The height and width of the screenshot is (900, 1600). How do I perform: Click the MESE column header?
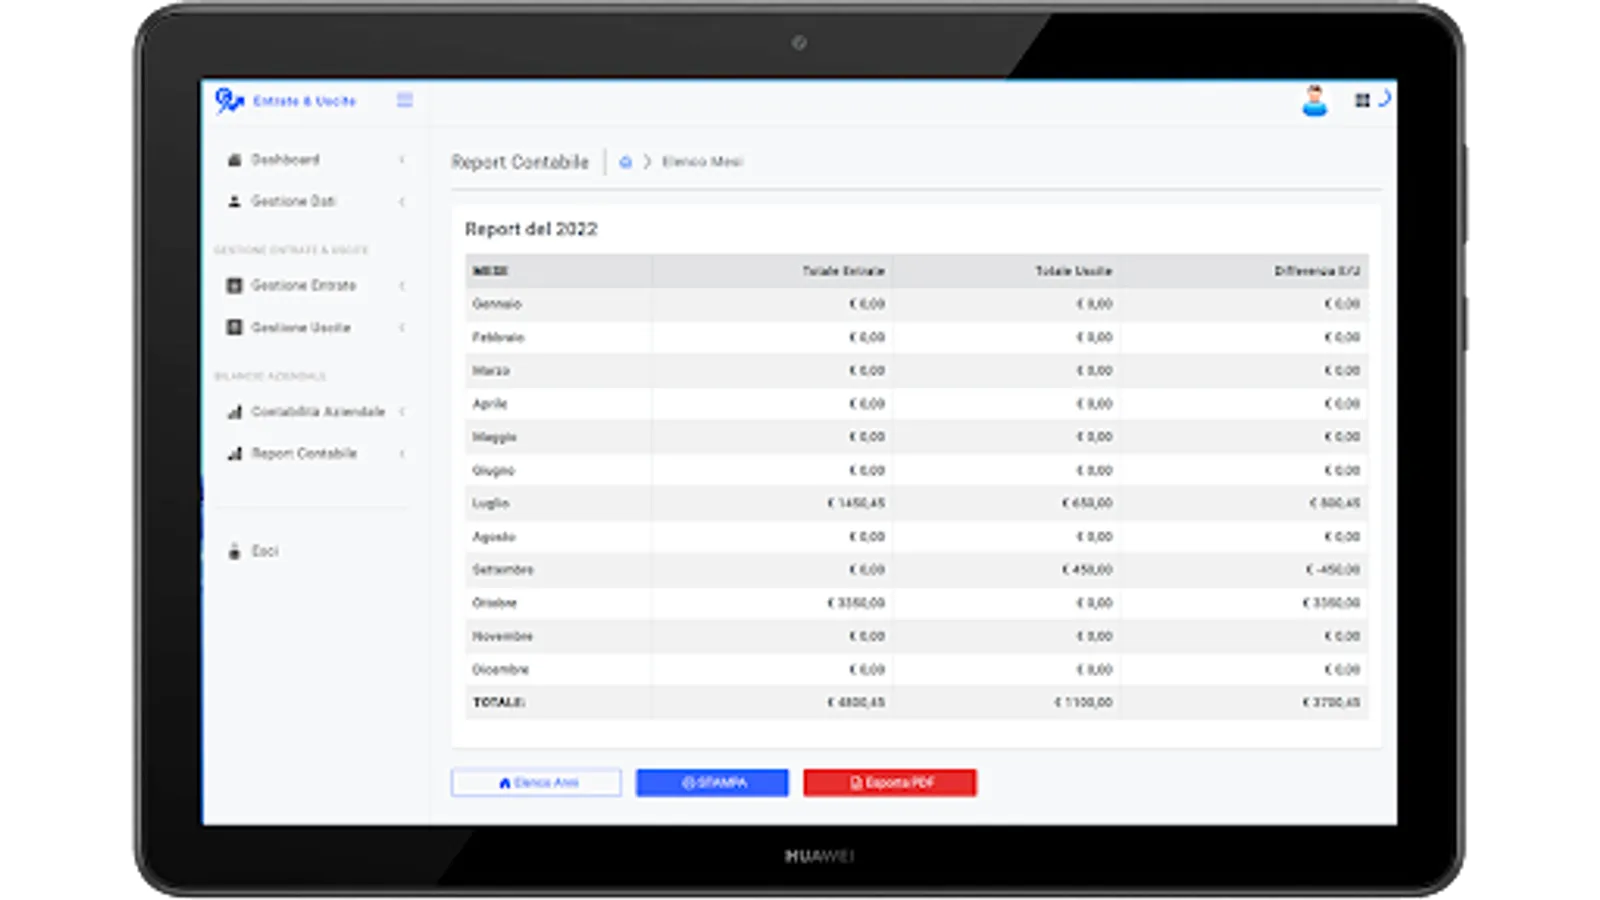point(490,271)
